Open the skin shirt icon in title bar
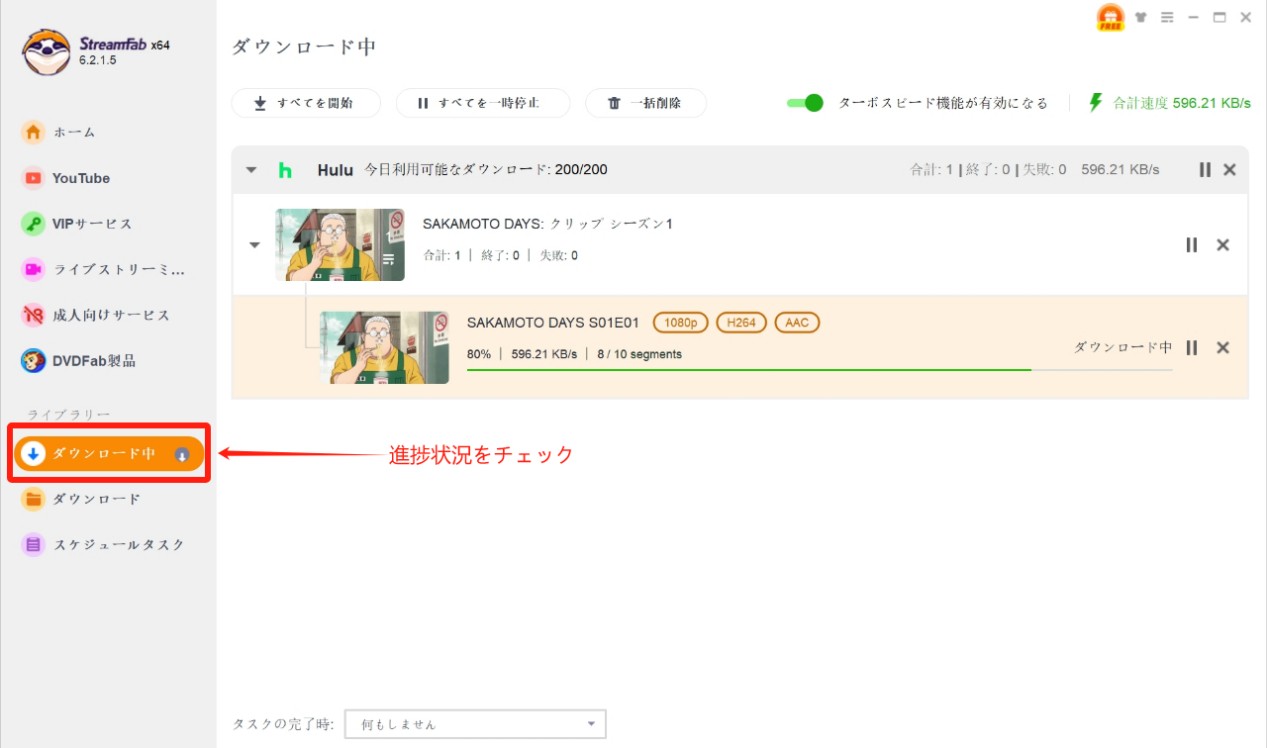This screenshot has height=748, width=1267. pyautogui.click(x=1141, y=17)
